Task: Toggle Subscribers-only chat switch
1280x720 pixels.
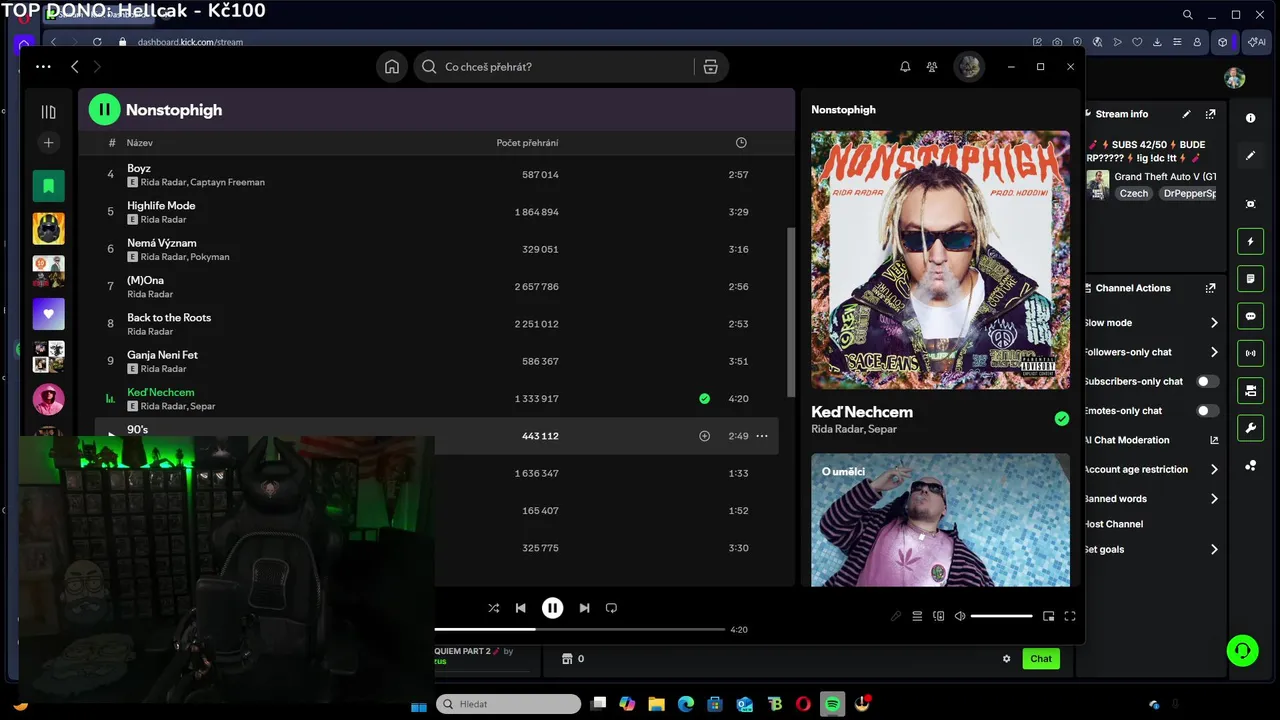Action: coord(1208,381)
